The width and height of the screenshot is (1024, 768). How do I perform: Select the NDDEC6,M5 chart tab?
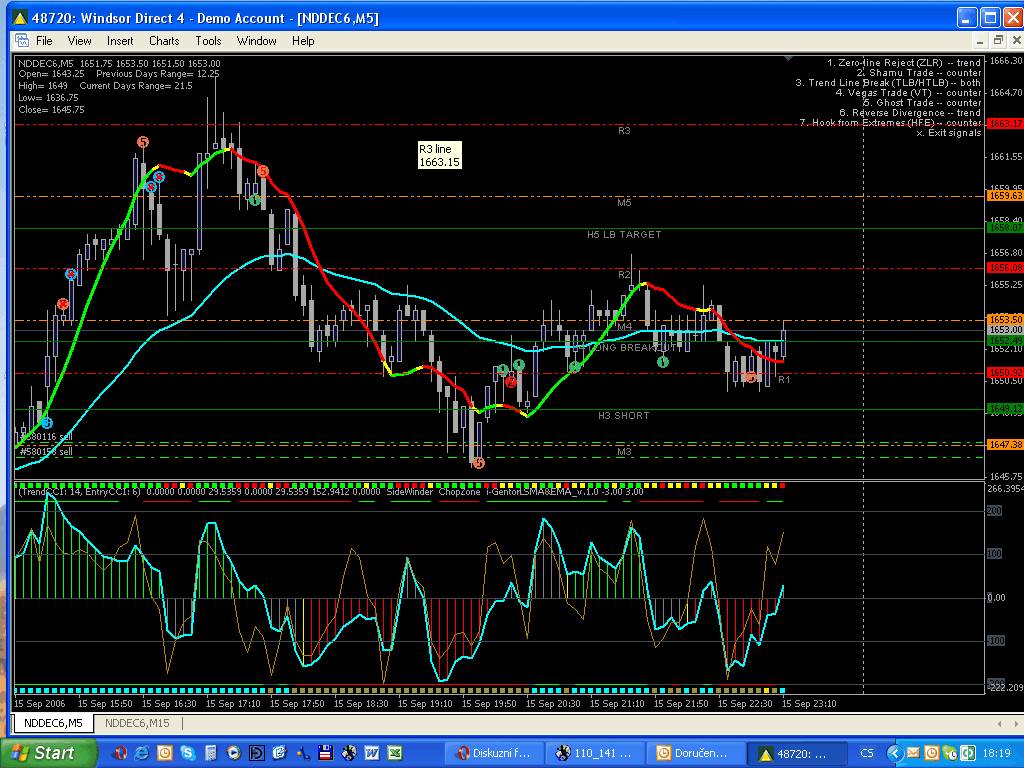click(x=53, y=723)
